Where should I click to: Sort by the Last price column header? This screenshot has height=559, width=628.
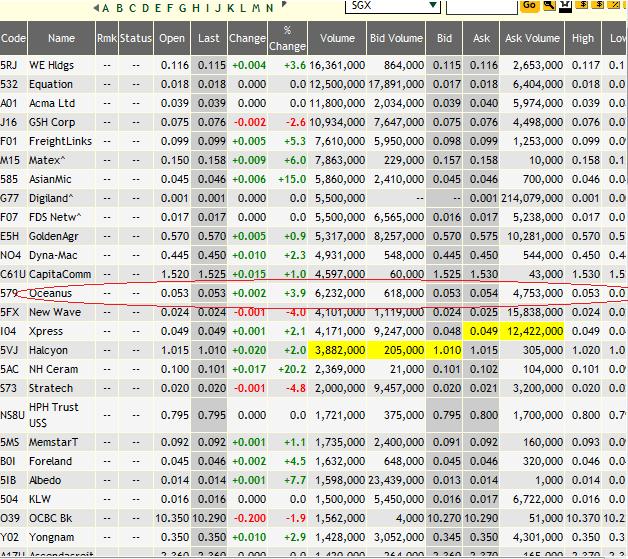coord(208,39)
